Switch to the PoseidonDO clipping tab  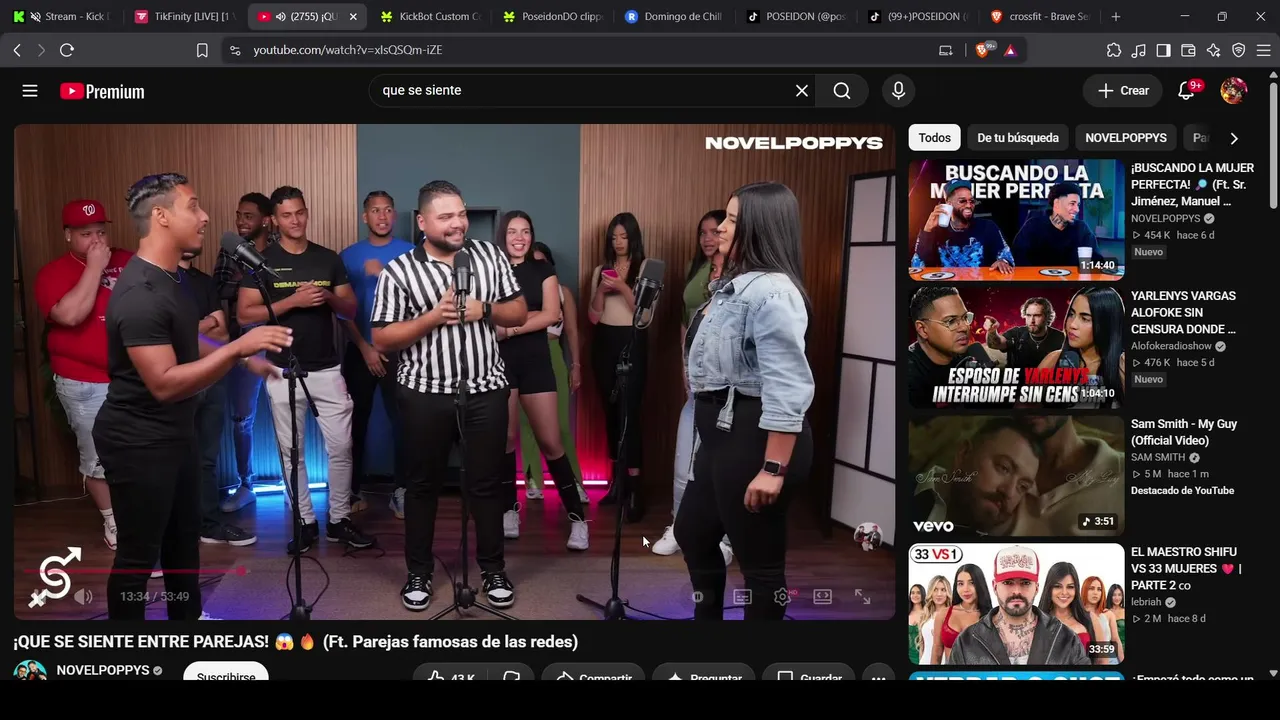point(551,17)
